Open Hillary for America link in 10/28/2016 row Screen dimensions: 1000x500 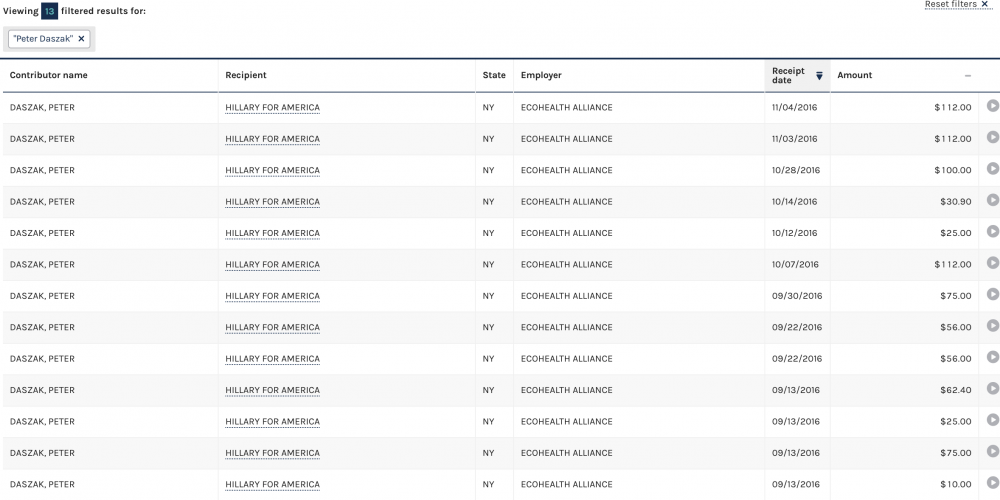(x=272, y=171)
